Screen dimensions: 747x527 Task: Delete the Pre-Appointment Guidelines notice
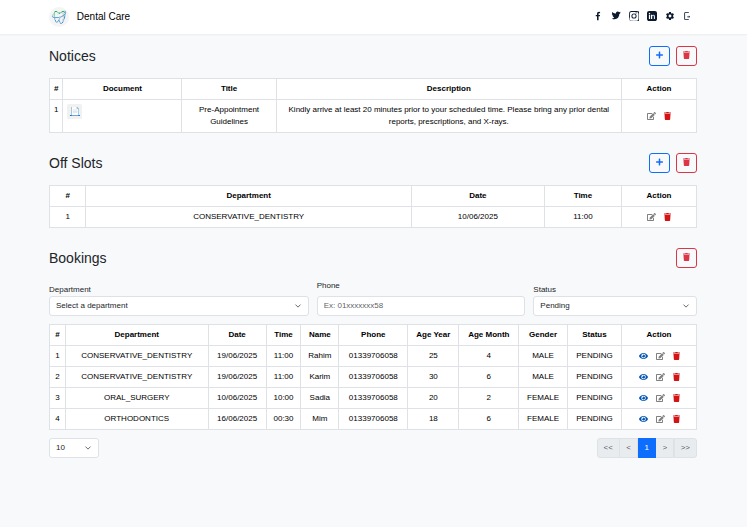(x=667, y=116)
